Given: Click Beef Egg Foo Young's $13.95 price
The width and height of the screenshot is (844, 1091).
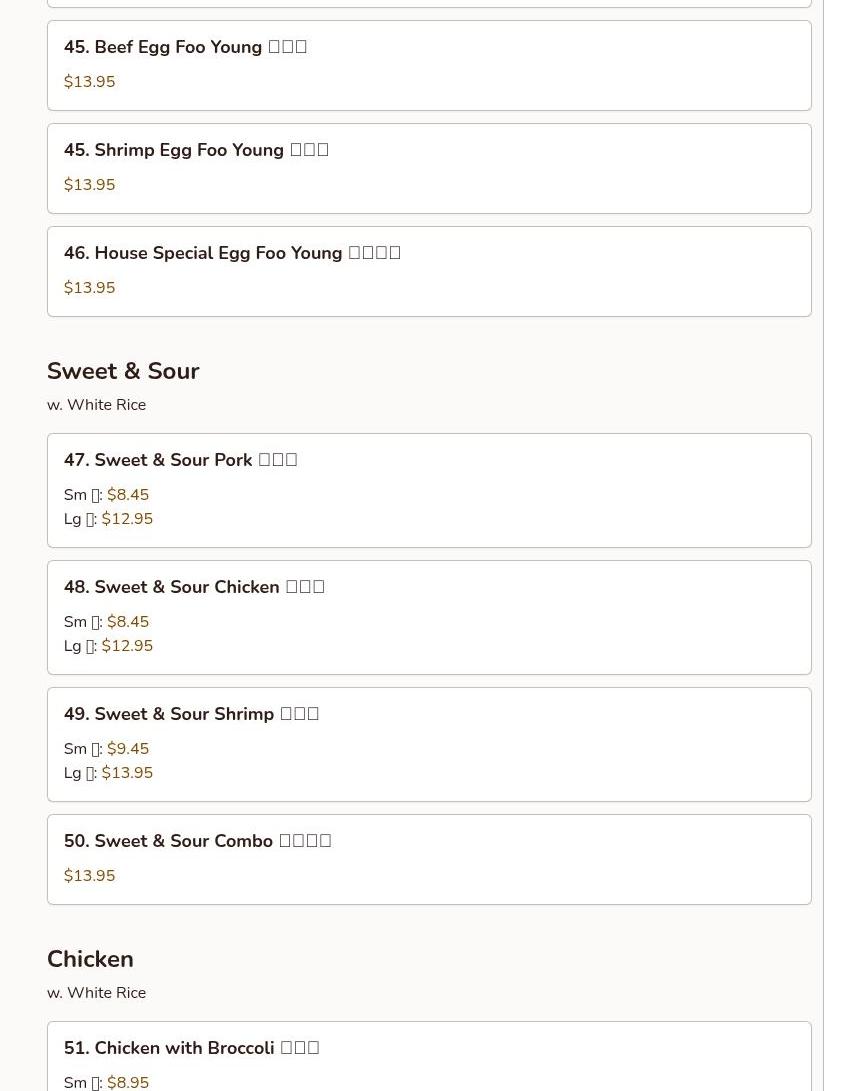Looking at the screenshot, I should (x=89, y=82).
